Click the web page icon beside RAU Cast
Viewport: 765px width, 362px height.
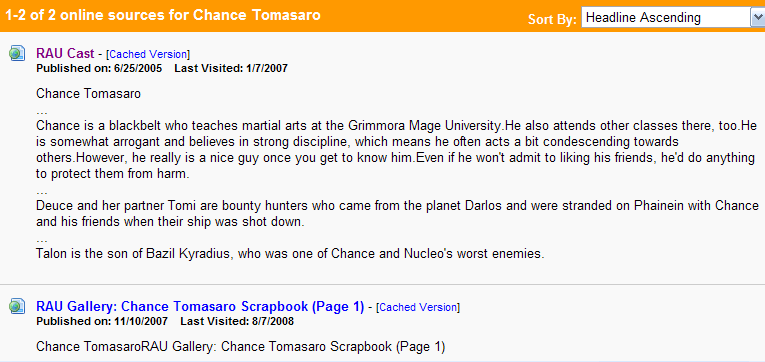point(17,53)
